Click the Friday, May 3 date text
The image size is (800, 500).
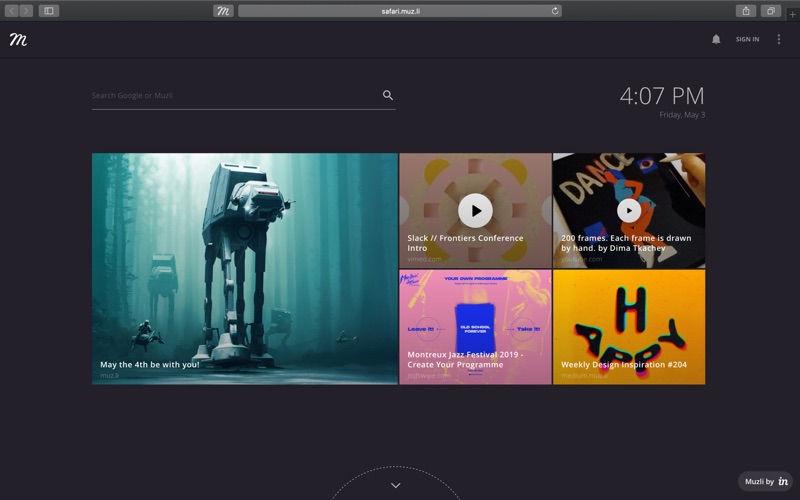682,115
